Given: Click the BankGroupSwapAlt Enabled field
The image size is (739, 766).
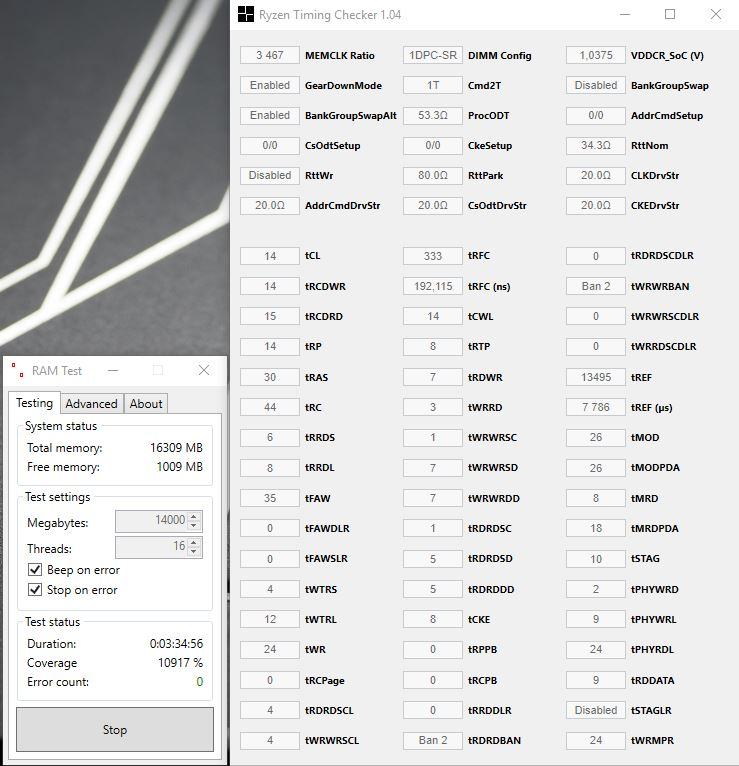Looking at the screenshot, I should pyautogui.click(x=270, y=115).
